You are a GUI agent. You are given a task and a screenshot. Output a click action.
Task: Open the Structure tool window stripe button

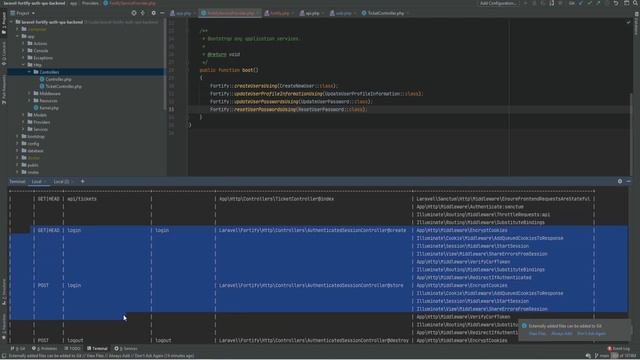4,291
